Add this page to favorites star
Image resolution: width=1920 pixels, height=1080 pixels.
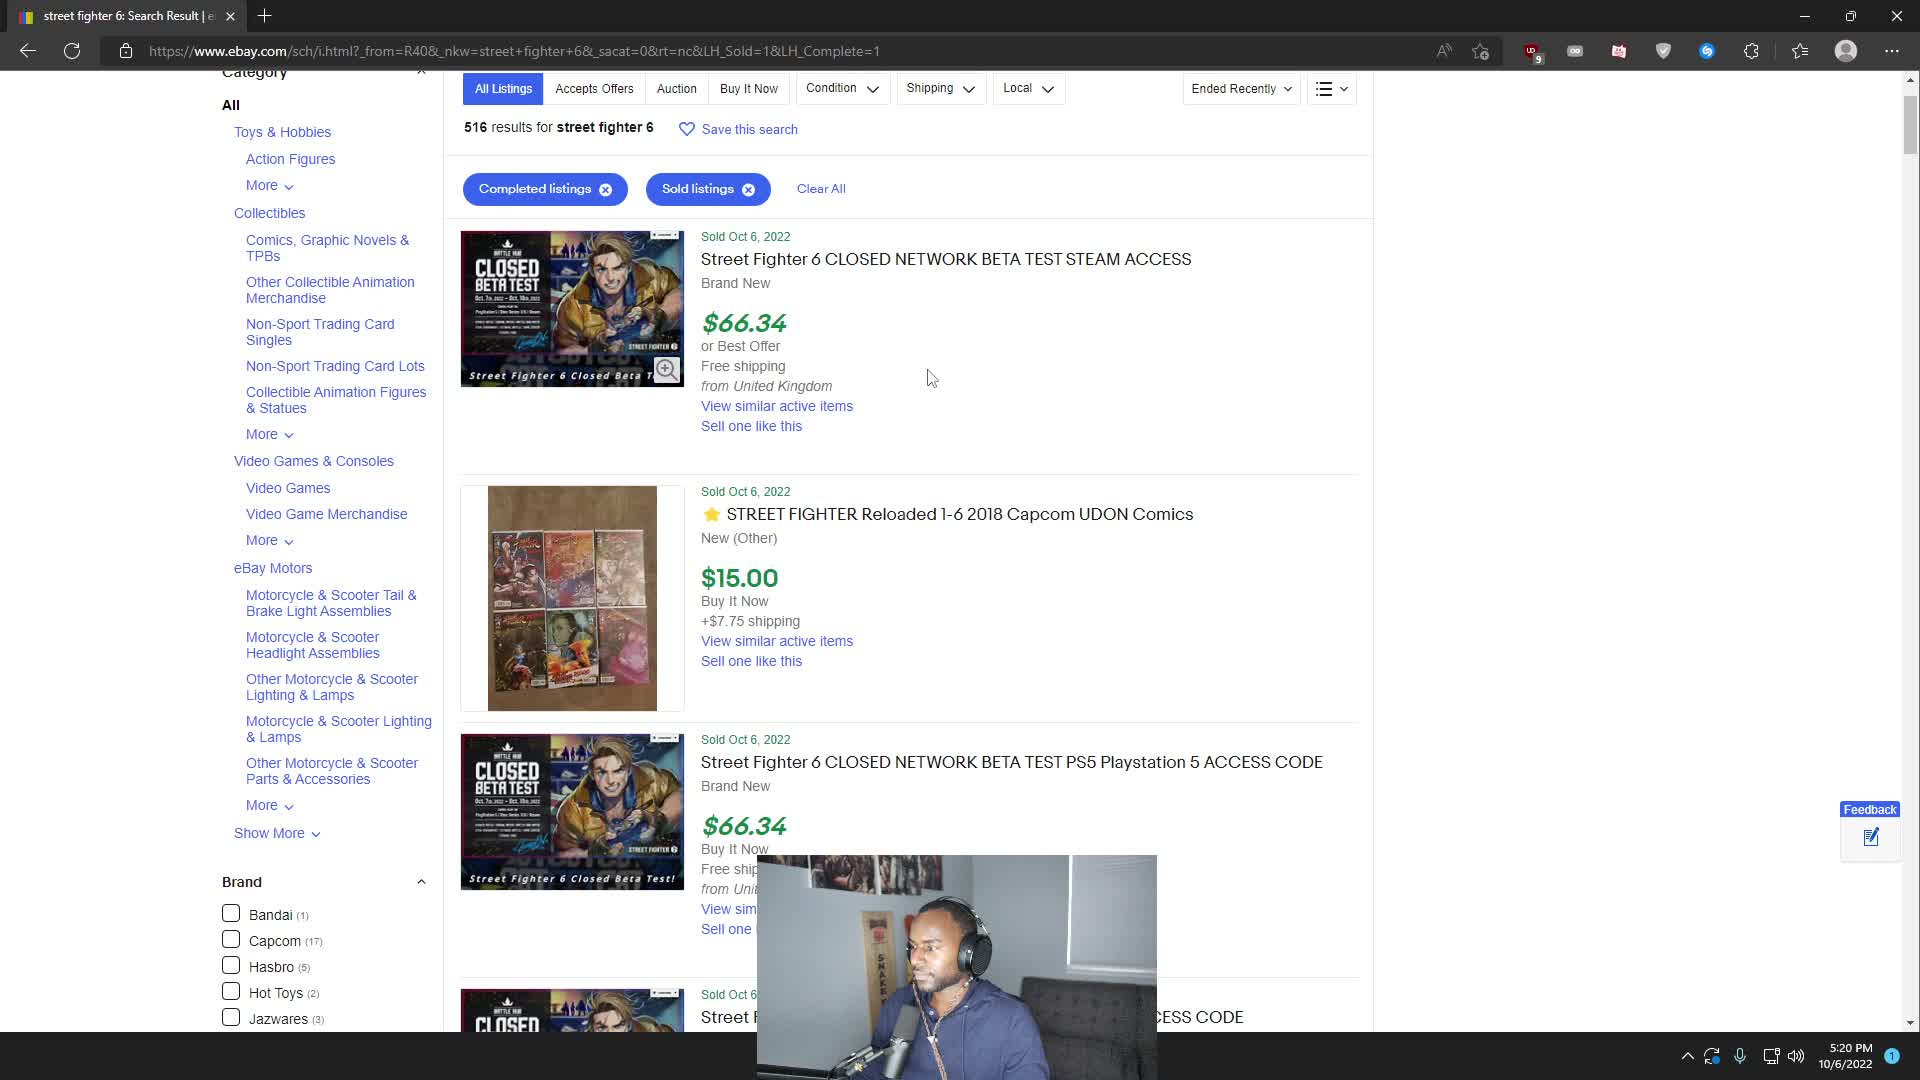point(1481,51)
